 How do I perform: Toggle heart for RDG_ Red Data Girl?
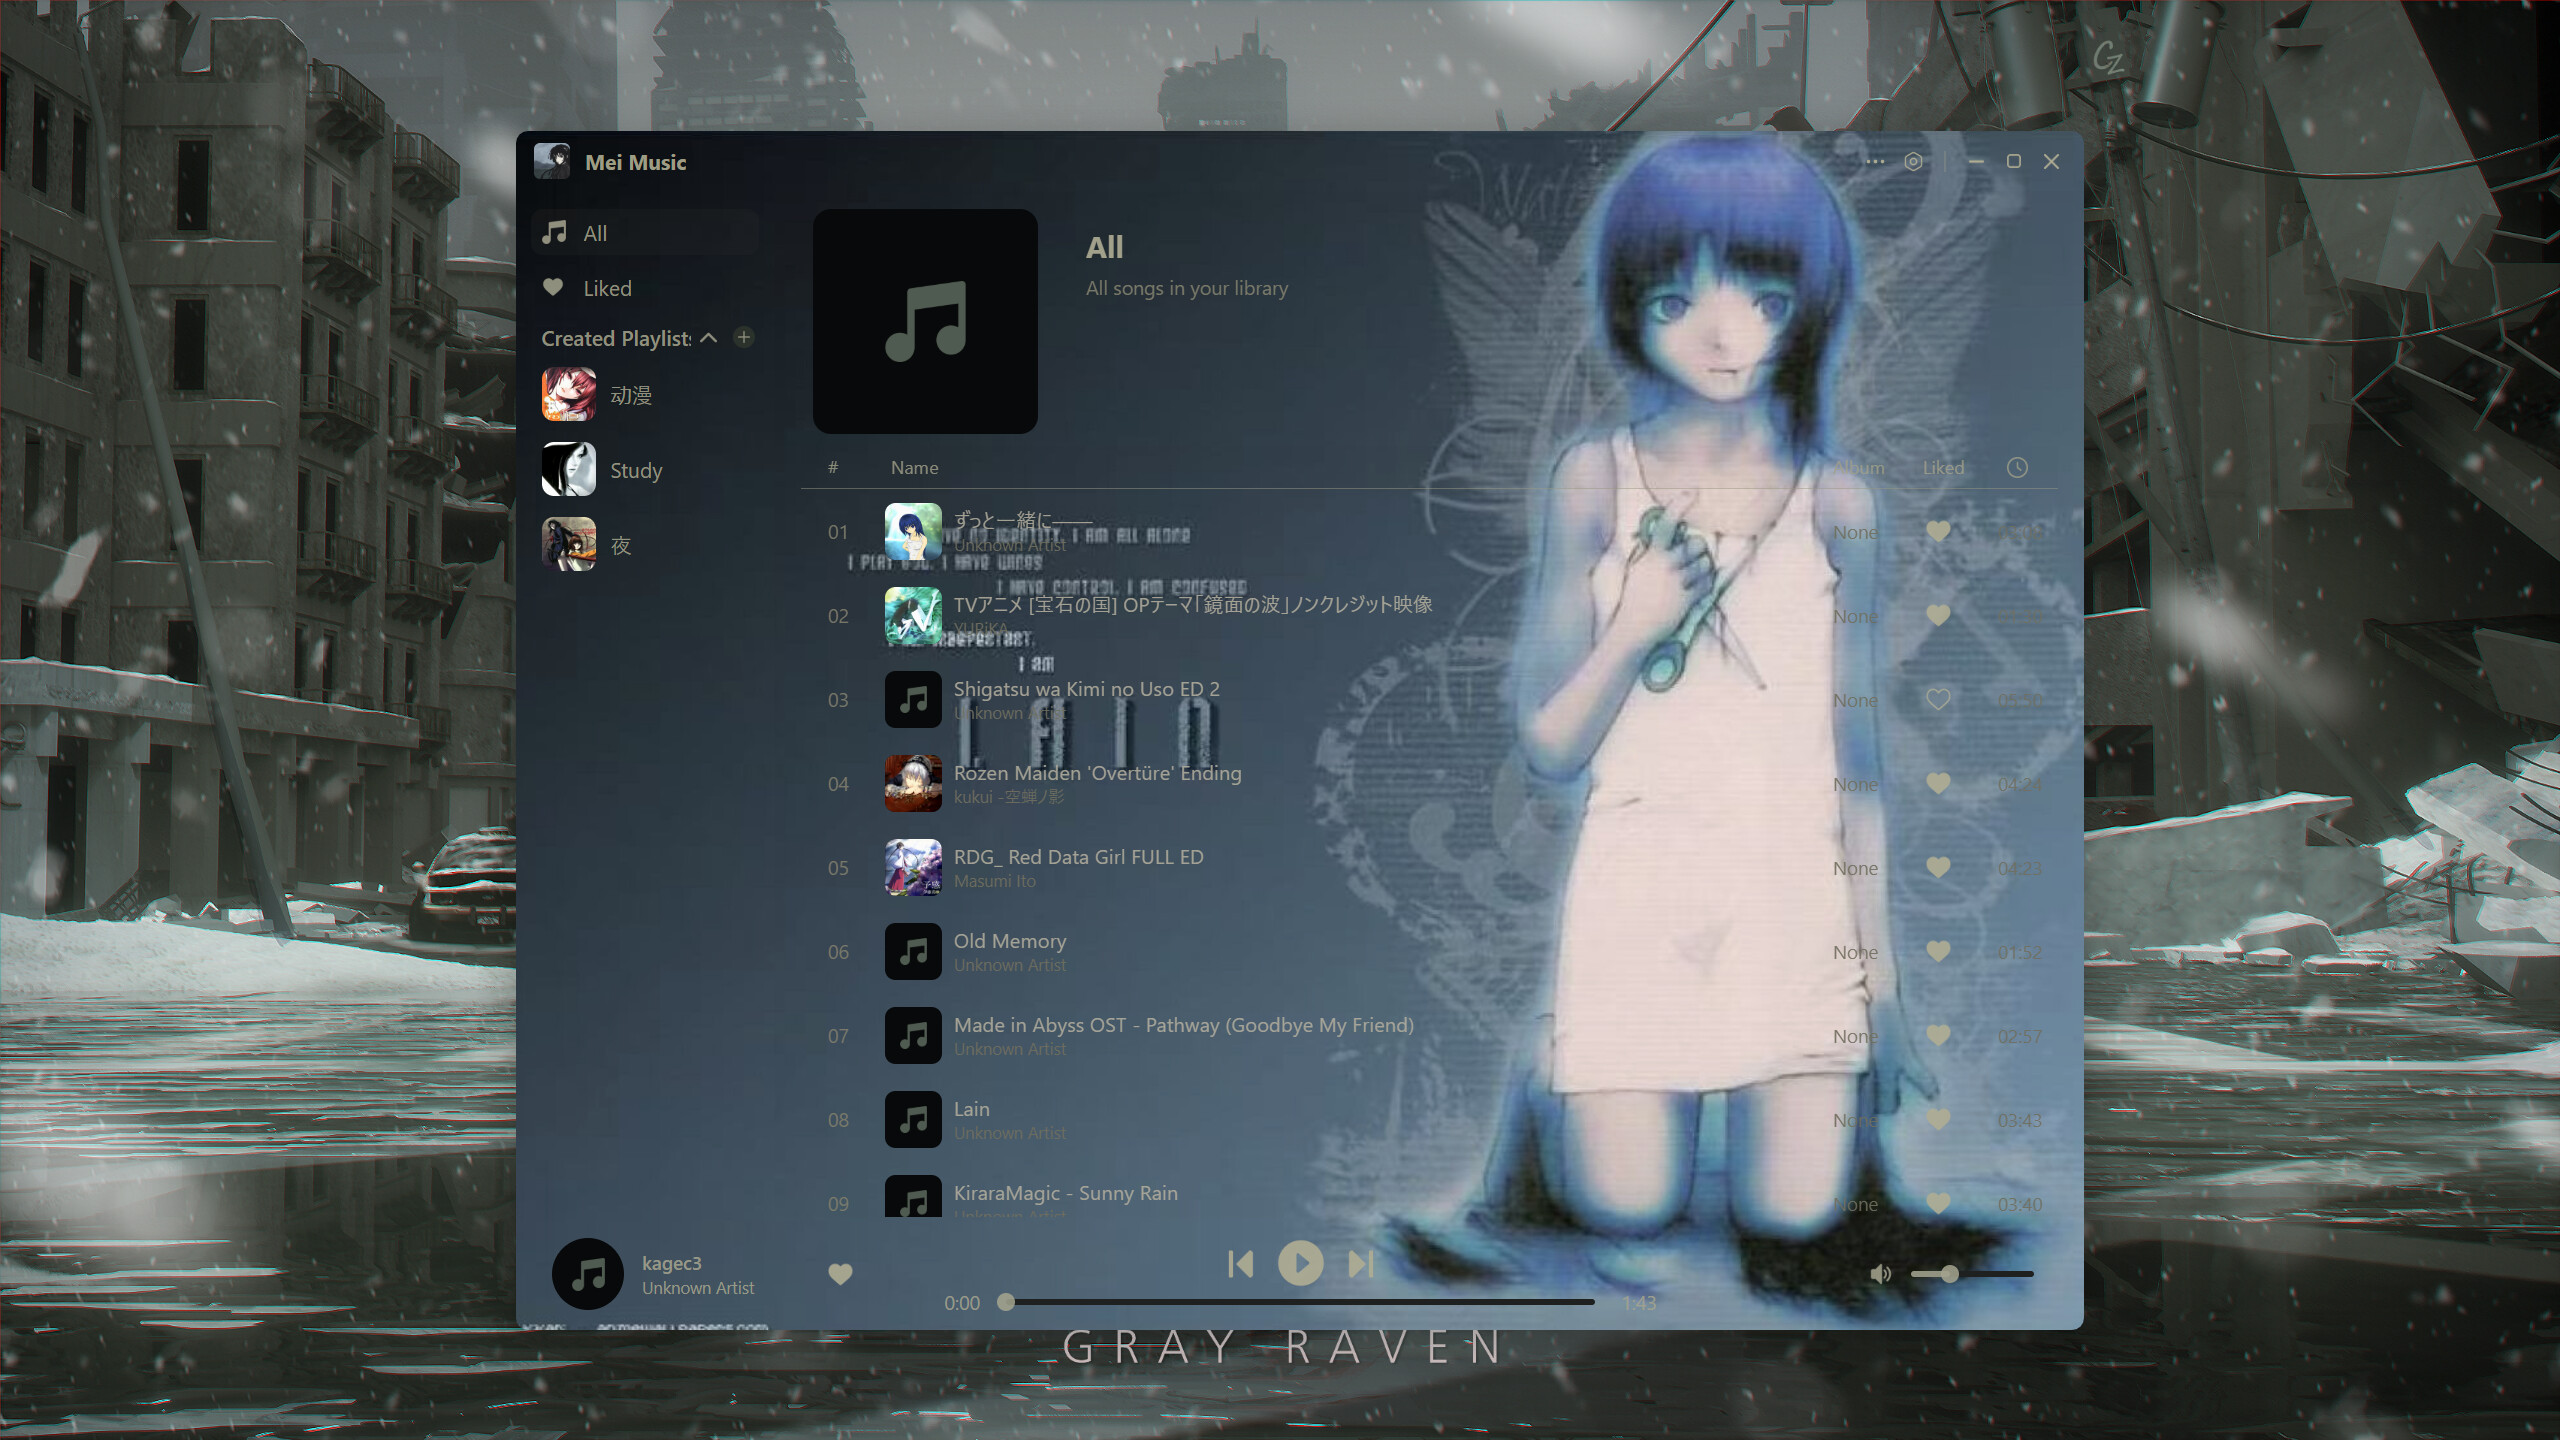[x=1938, y=868]
